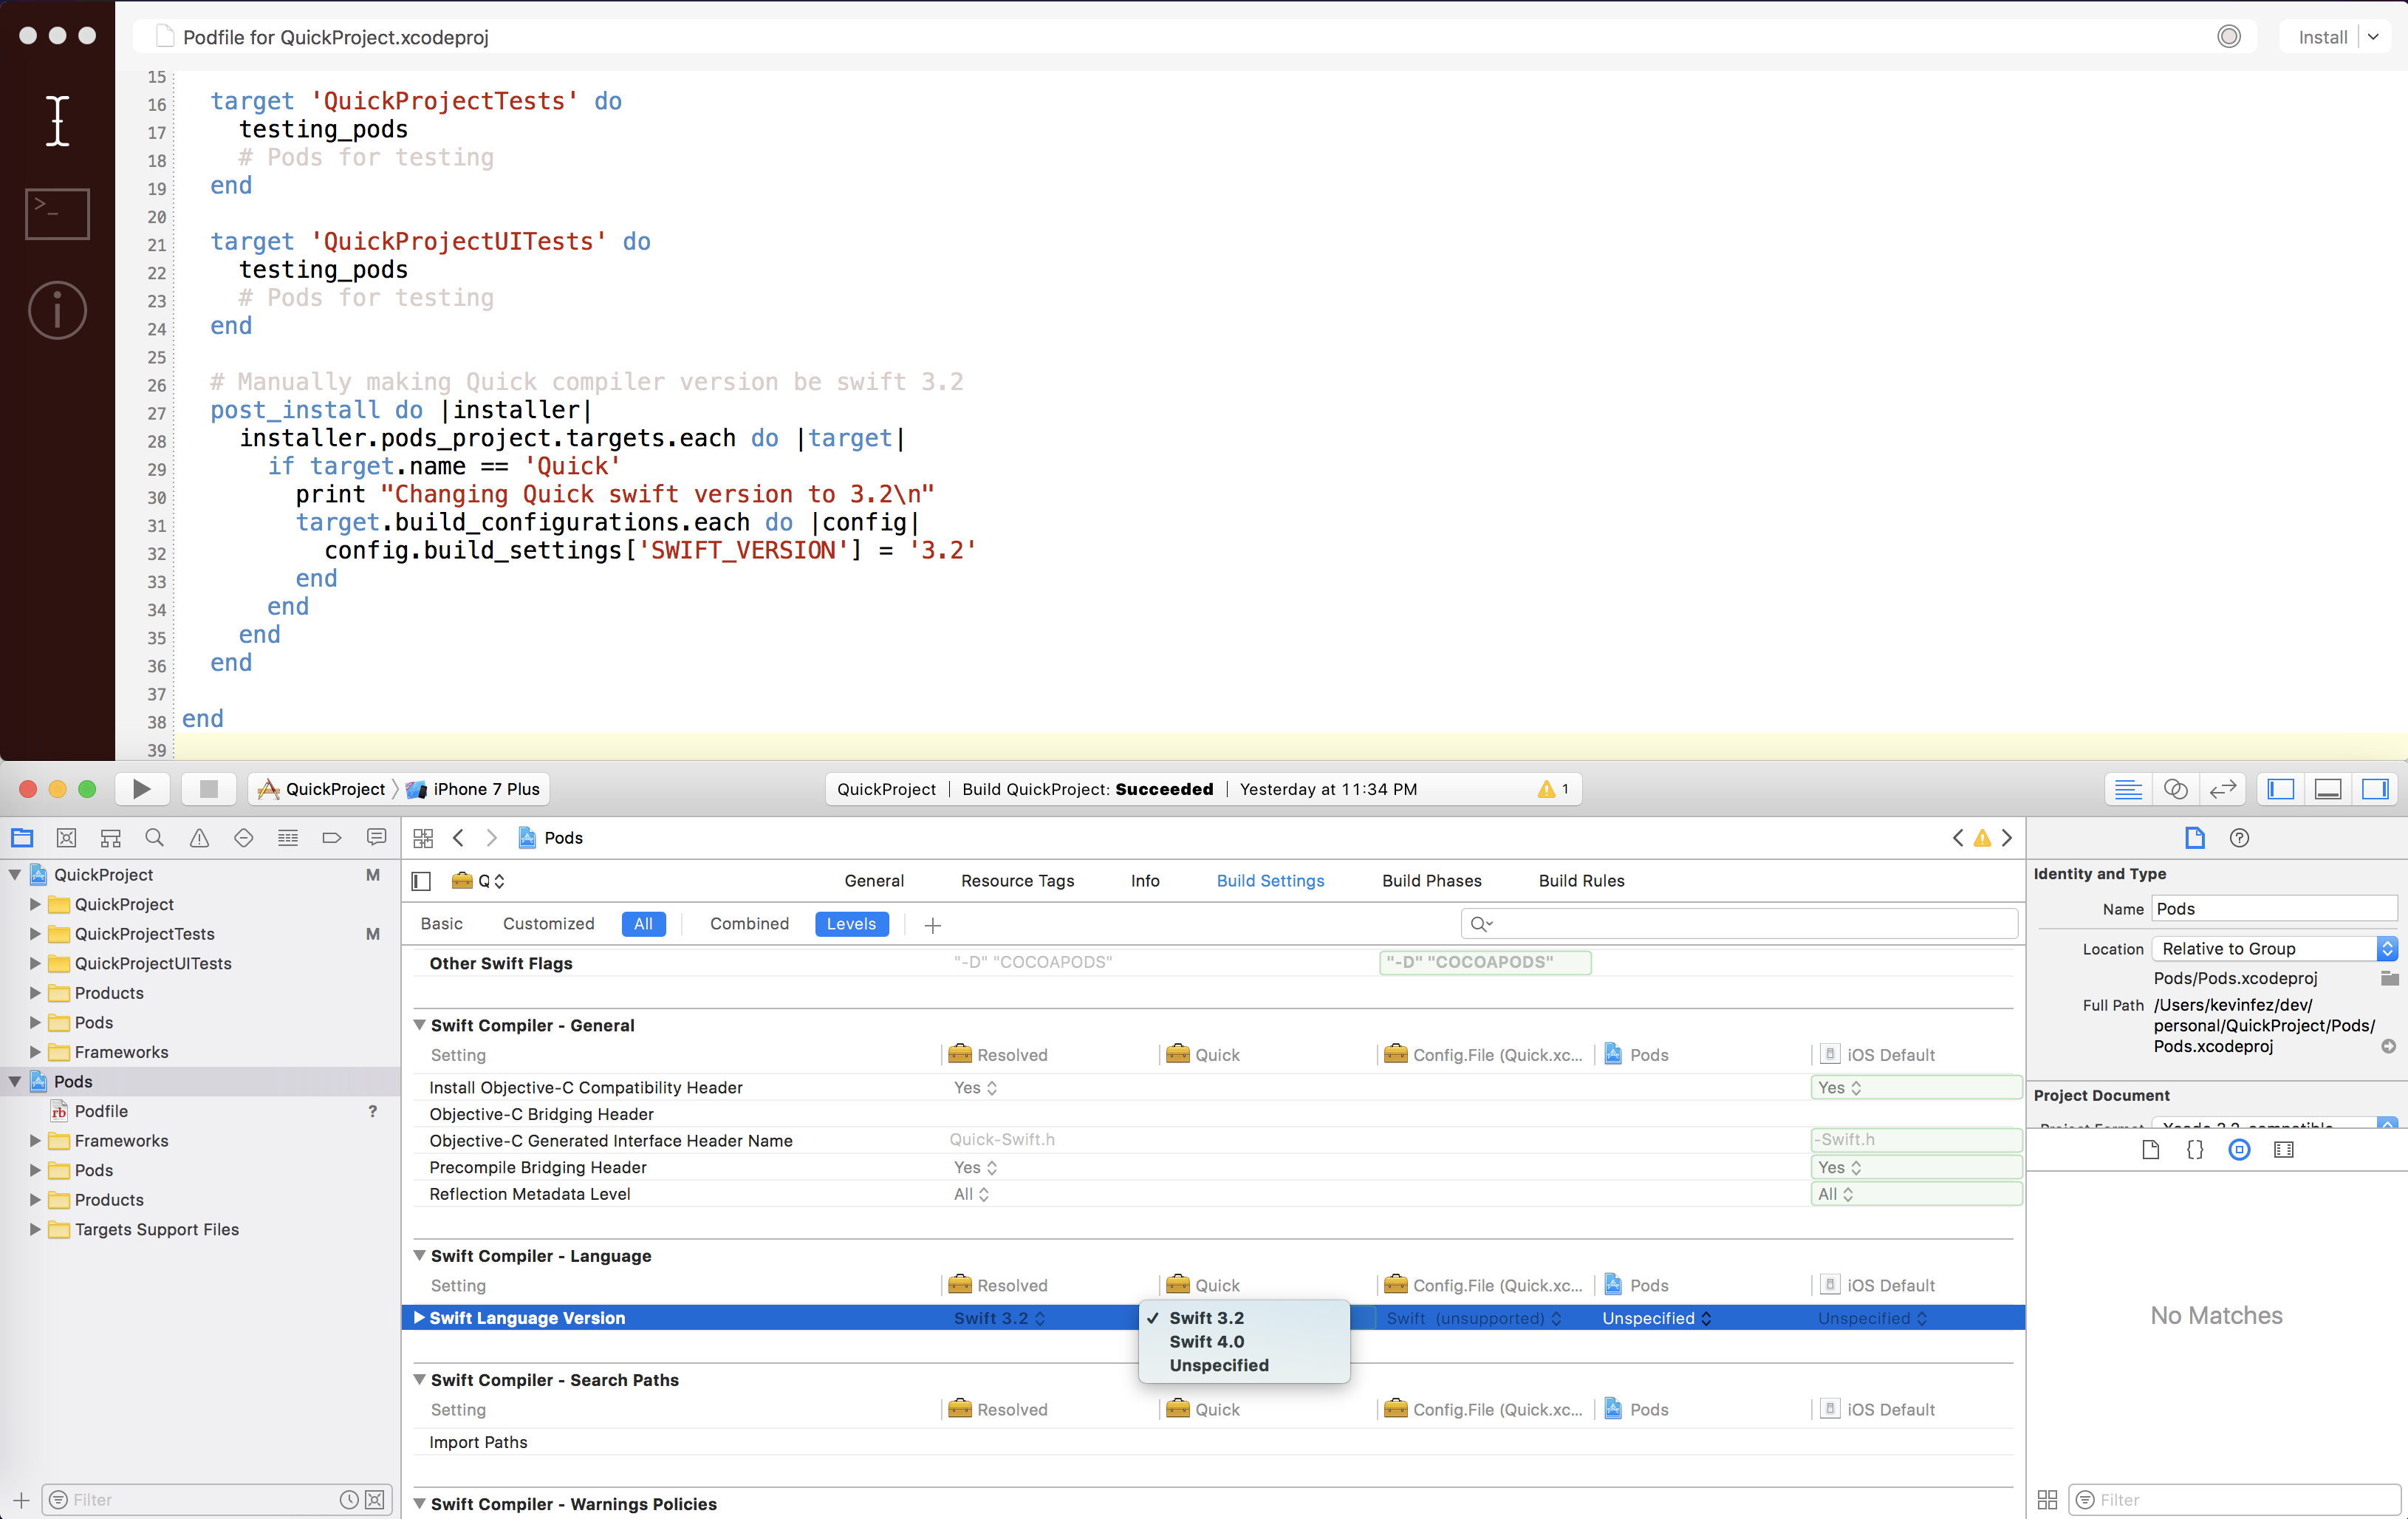Image resolution: width=2408 pixels, height=1519 pixels.
Task: Add a file with navigator plus button
Action: [x=21, y=1499]
